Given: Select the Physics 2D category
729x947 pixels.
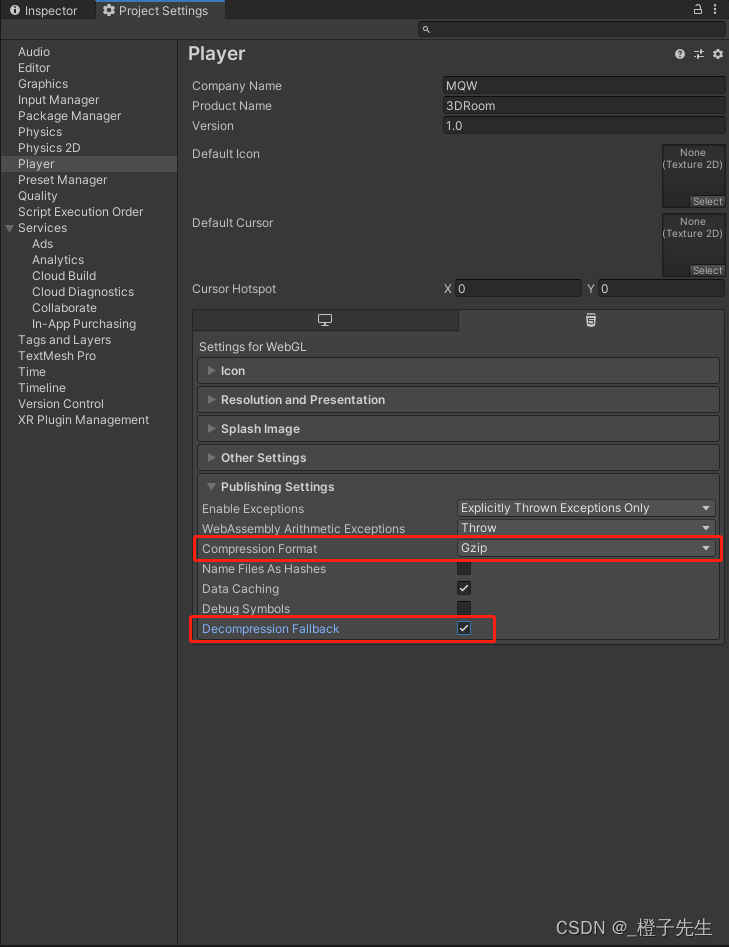Looking at the screenshot, I should coord(49,148).
